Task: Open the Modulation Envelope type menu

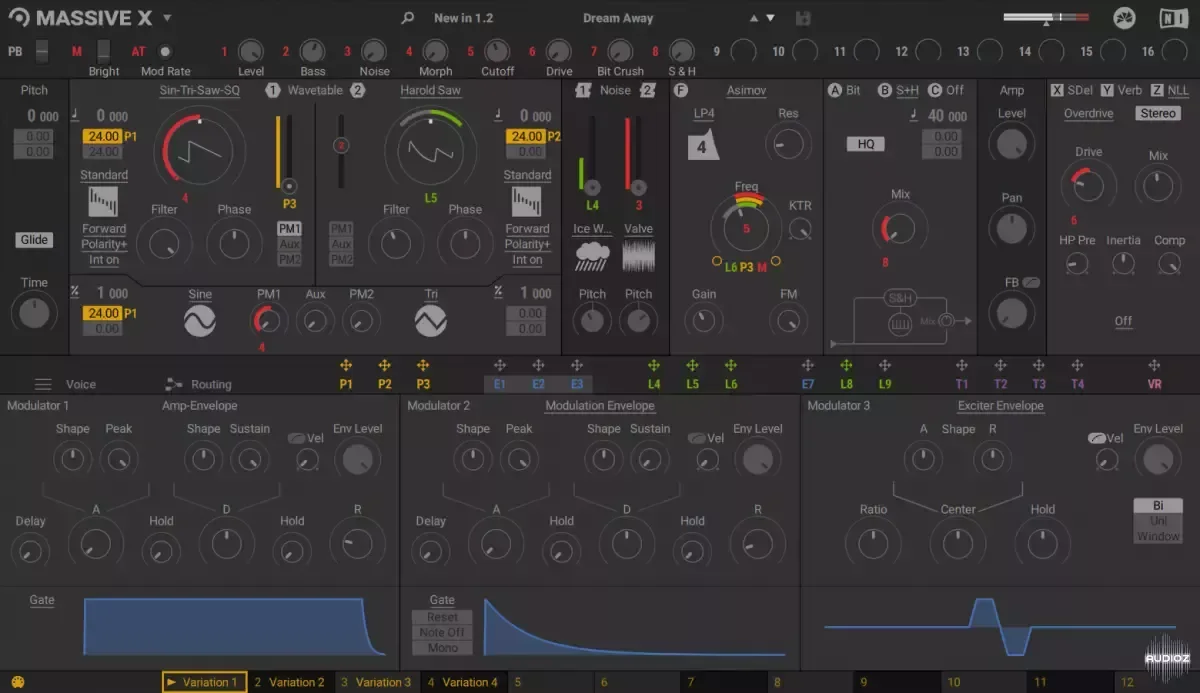Action: [600, 406]
